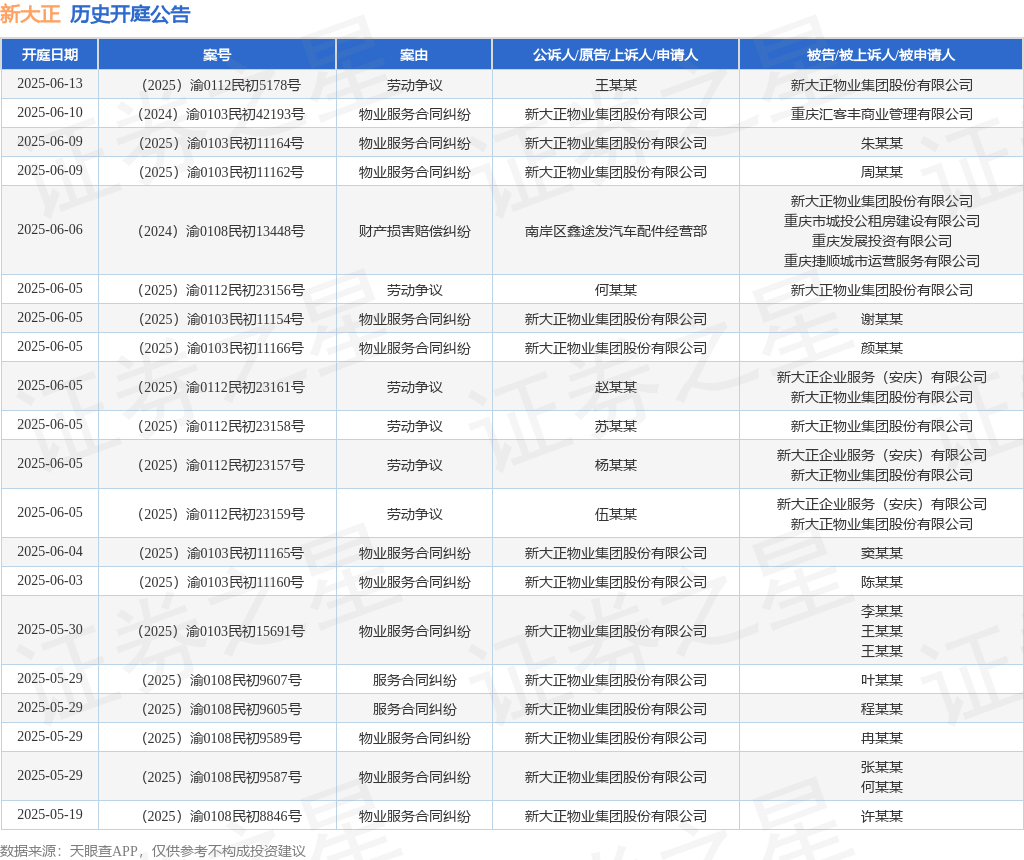The image size is (1024, 860).
Task: Click plaintiff 杨某某
Action: click(615, 465)
